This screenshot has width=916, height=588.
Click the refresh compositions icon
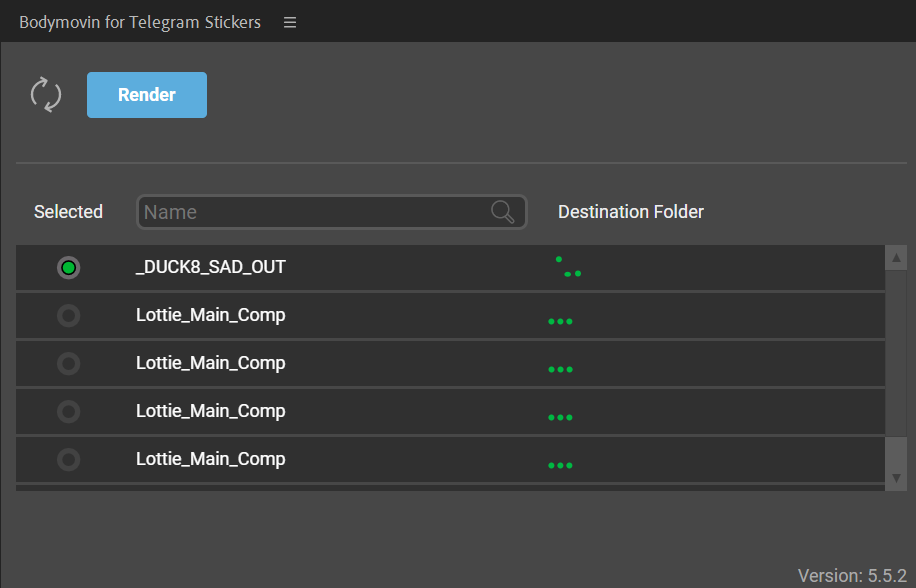tap(46, 95)
